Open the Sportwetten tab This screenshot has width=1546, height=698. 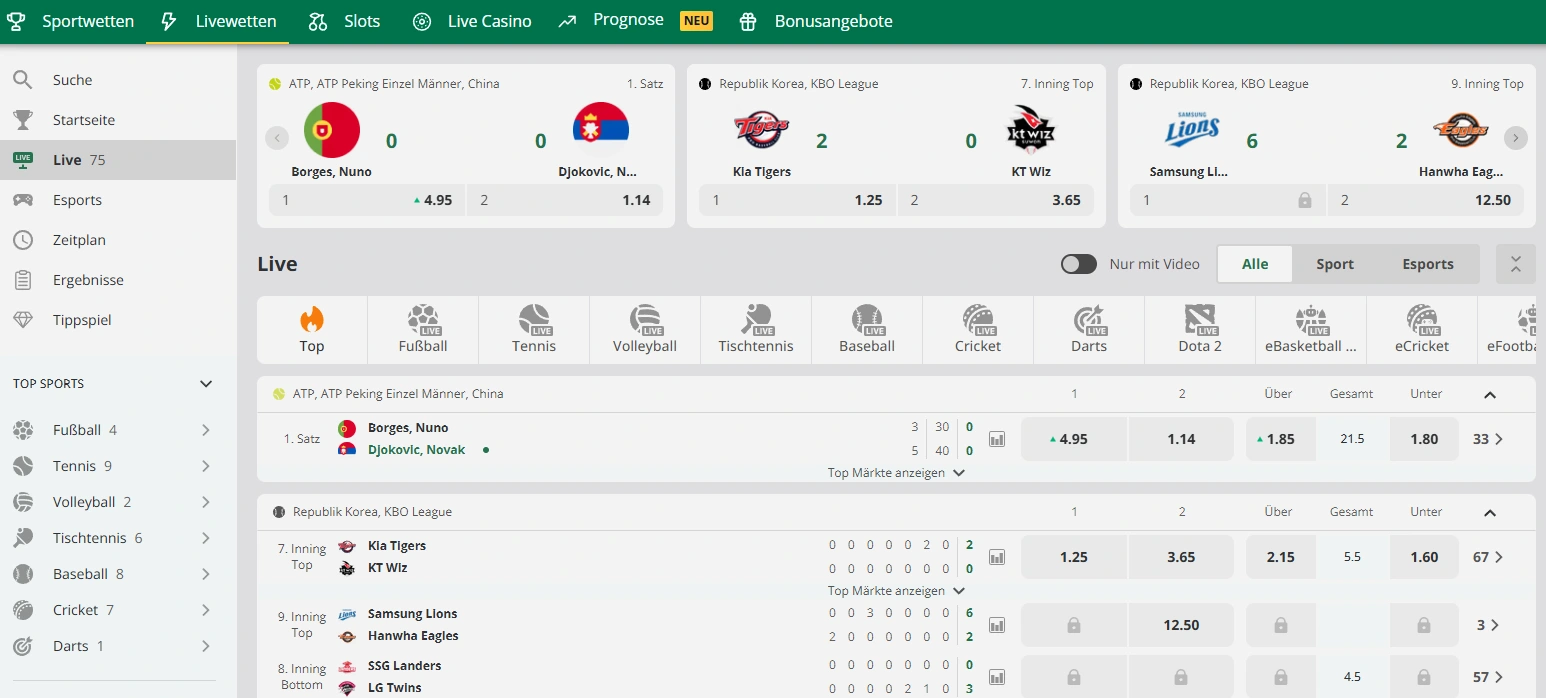(70, 21)
